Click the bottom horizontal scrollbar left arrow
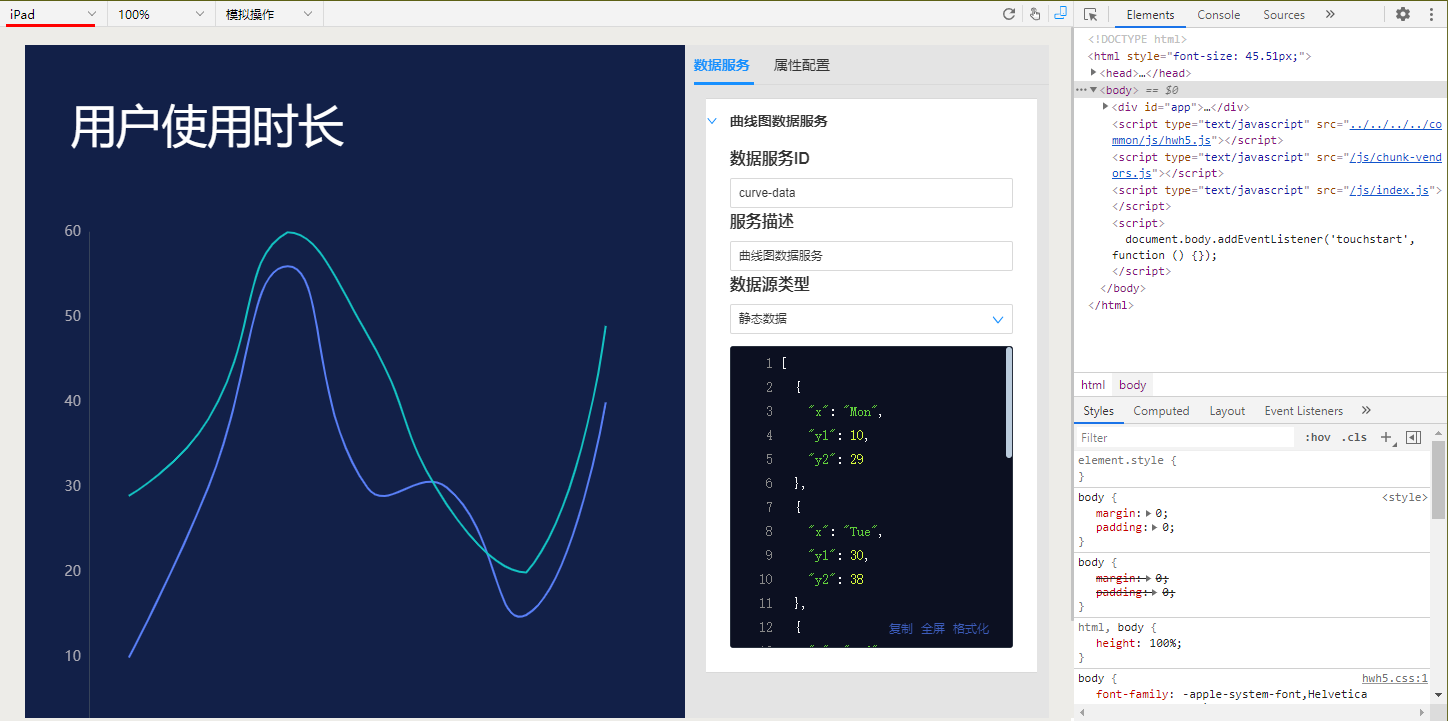 click(1080, 711)
